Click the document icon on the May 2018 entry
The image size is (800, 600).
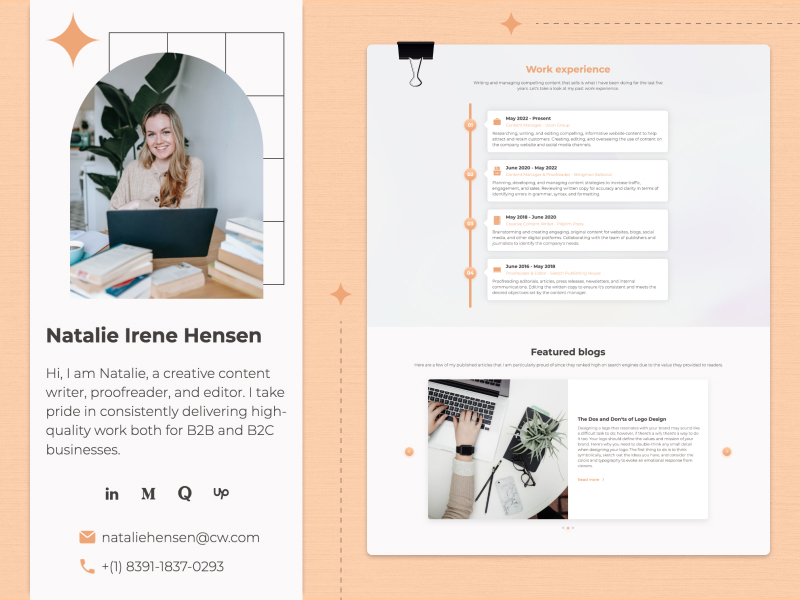497,218
